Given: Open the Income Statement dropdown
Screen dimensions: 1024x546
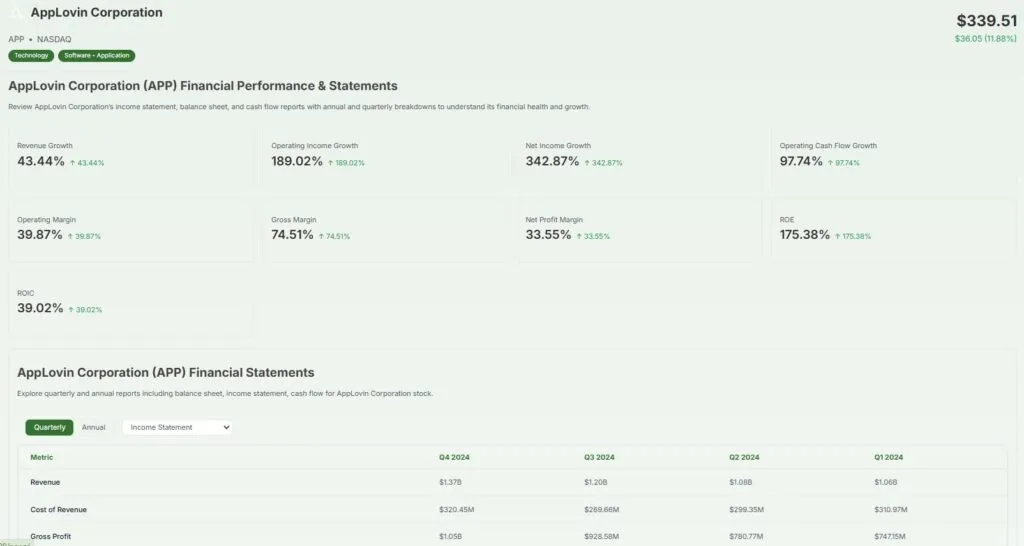Looking at the screenshot, I should [176, 427].
